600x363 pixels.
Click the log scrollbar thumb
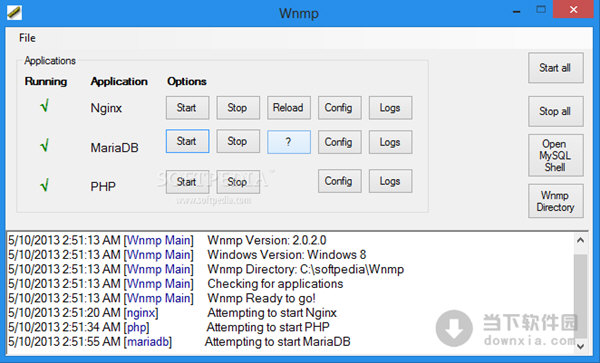580,295
